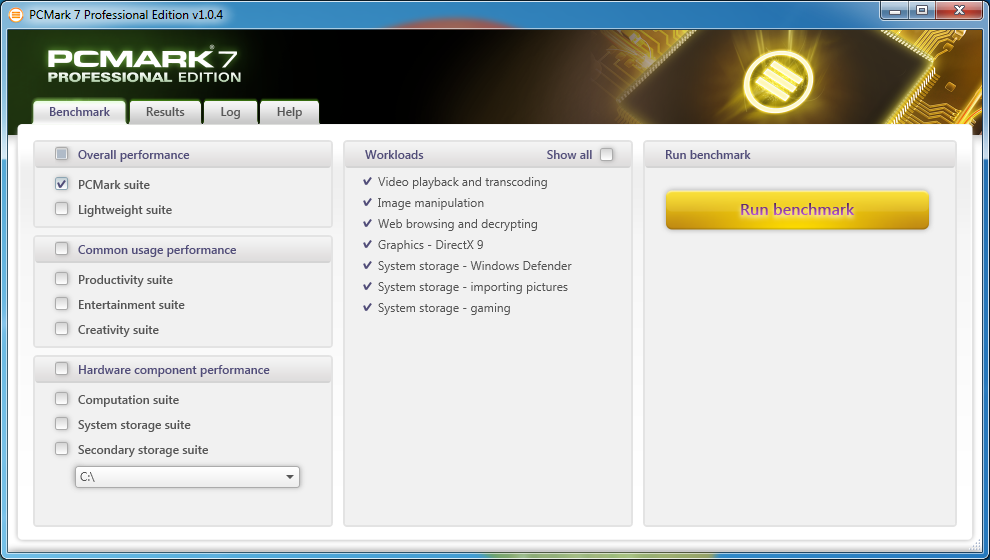990x560 pixels.
Task: Click System storage - Windows Defender entry
Action: 467,266
